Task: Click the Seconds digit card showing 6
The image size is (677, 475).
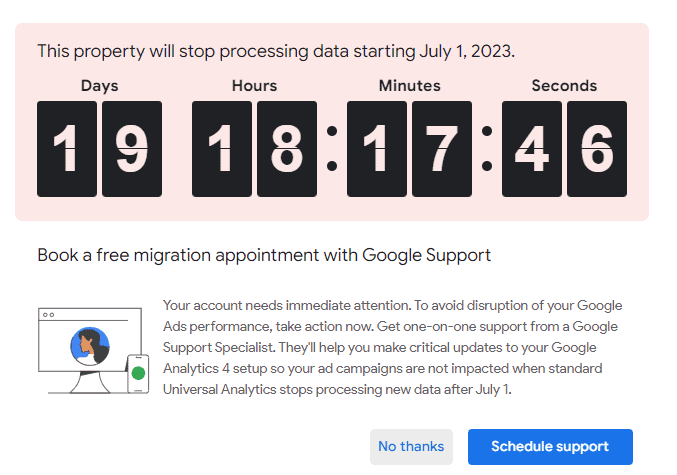Action: click(x=597, y=149)
